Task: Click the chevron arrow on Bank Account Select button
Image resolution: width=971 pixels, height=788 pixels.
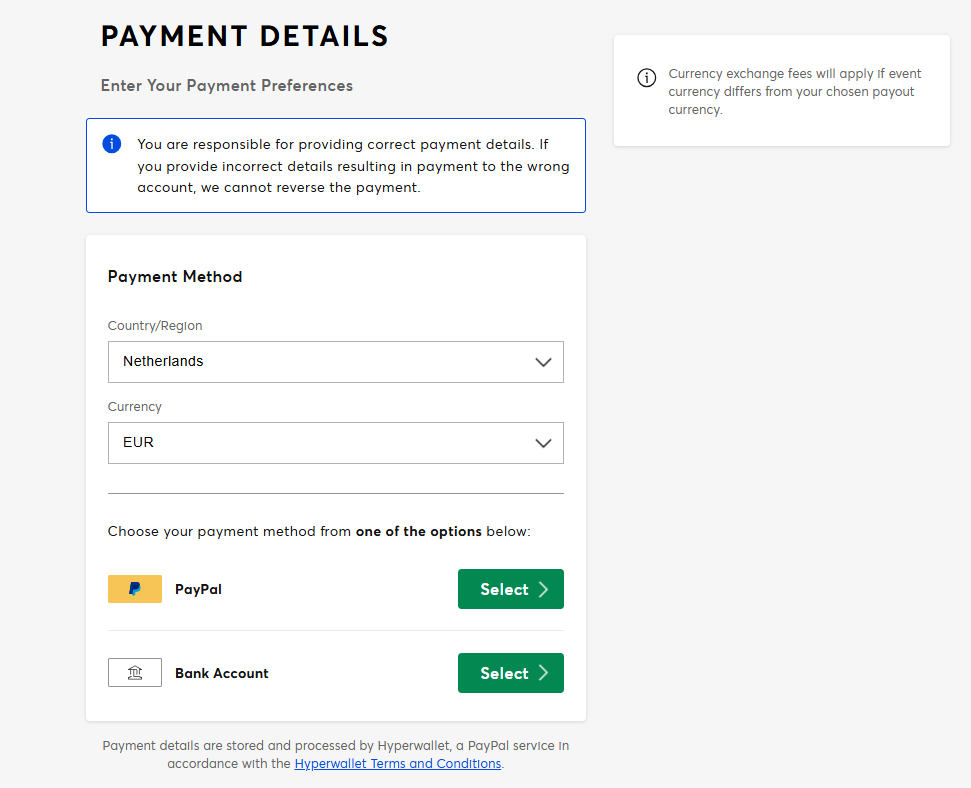Action: click(x=544, y=673)
